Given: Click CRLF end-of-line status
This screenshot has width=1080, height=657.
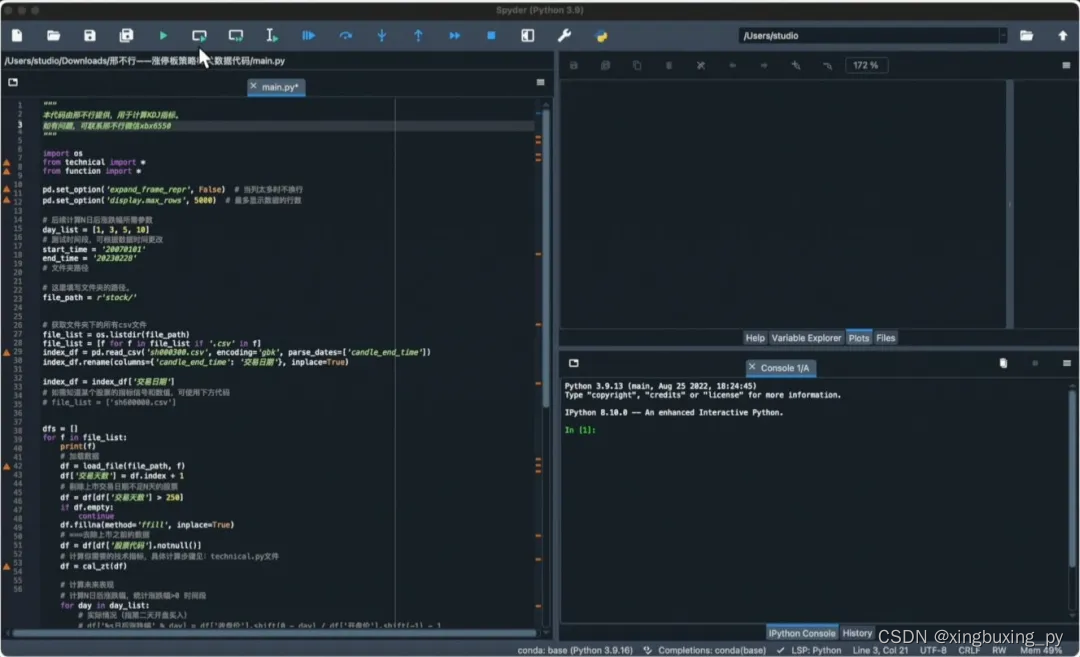Looking at the screenshot, I should tap(968, 650).
